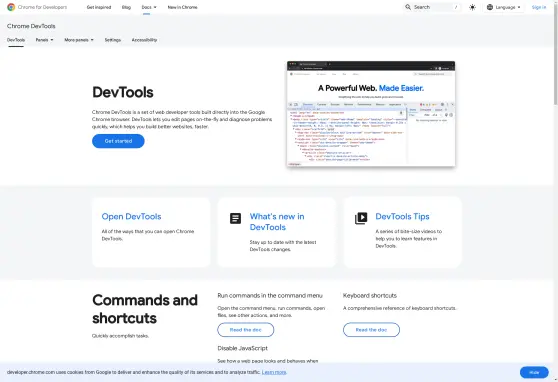Click the Chrome DevTools section title
Screen dimensions: 558x382
[31, 26]
